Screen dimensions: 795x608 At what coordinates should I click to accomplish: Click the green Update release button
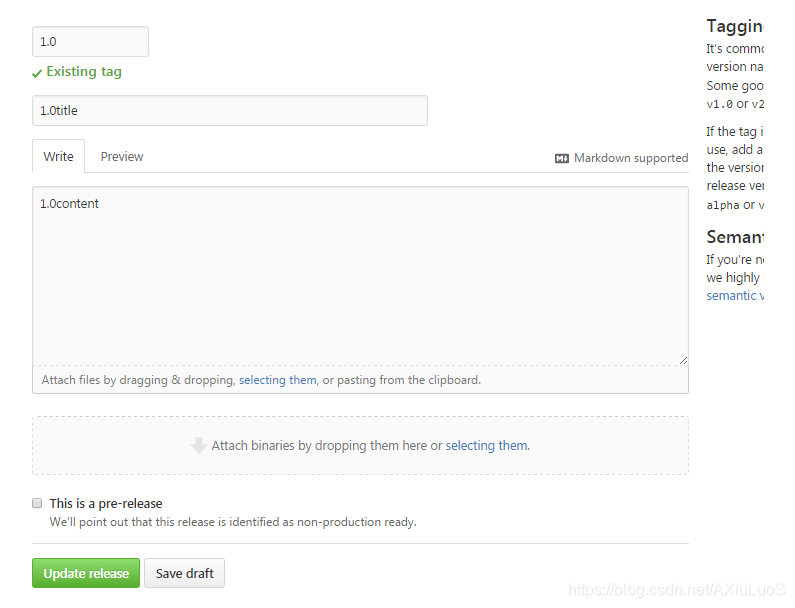coord(86,573)
